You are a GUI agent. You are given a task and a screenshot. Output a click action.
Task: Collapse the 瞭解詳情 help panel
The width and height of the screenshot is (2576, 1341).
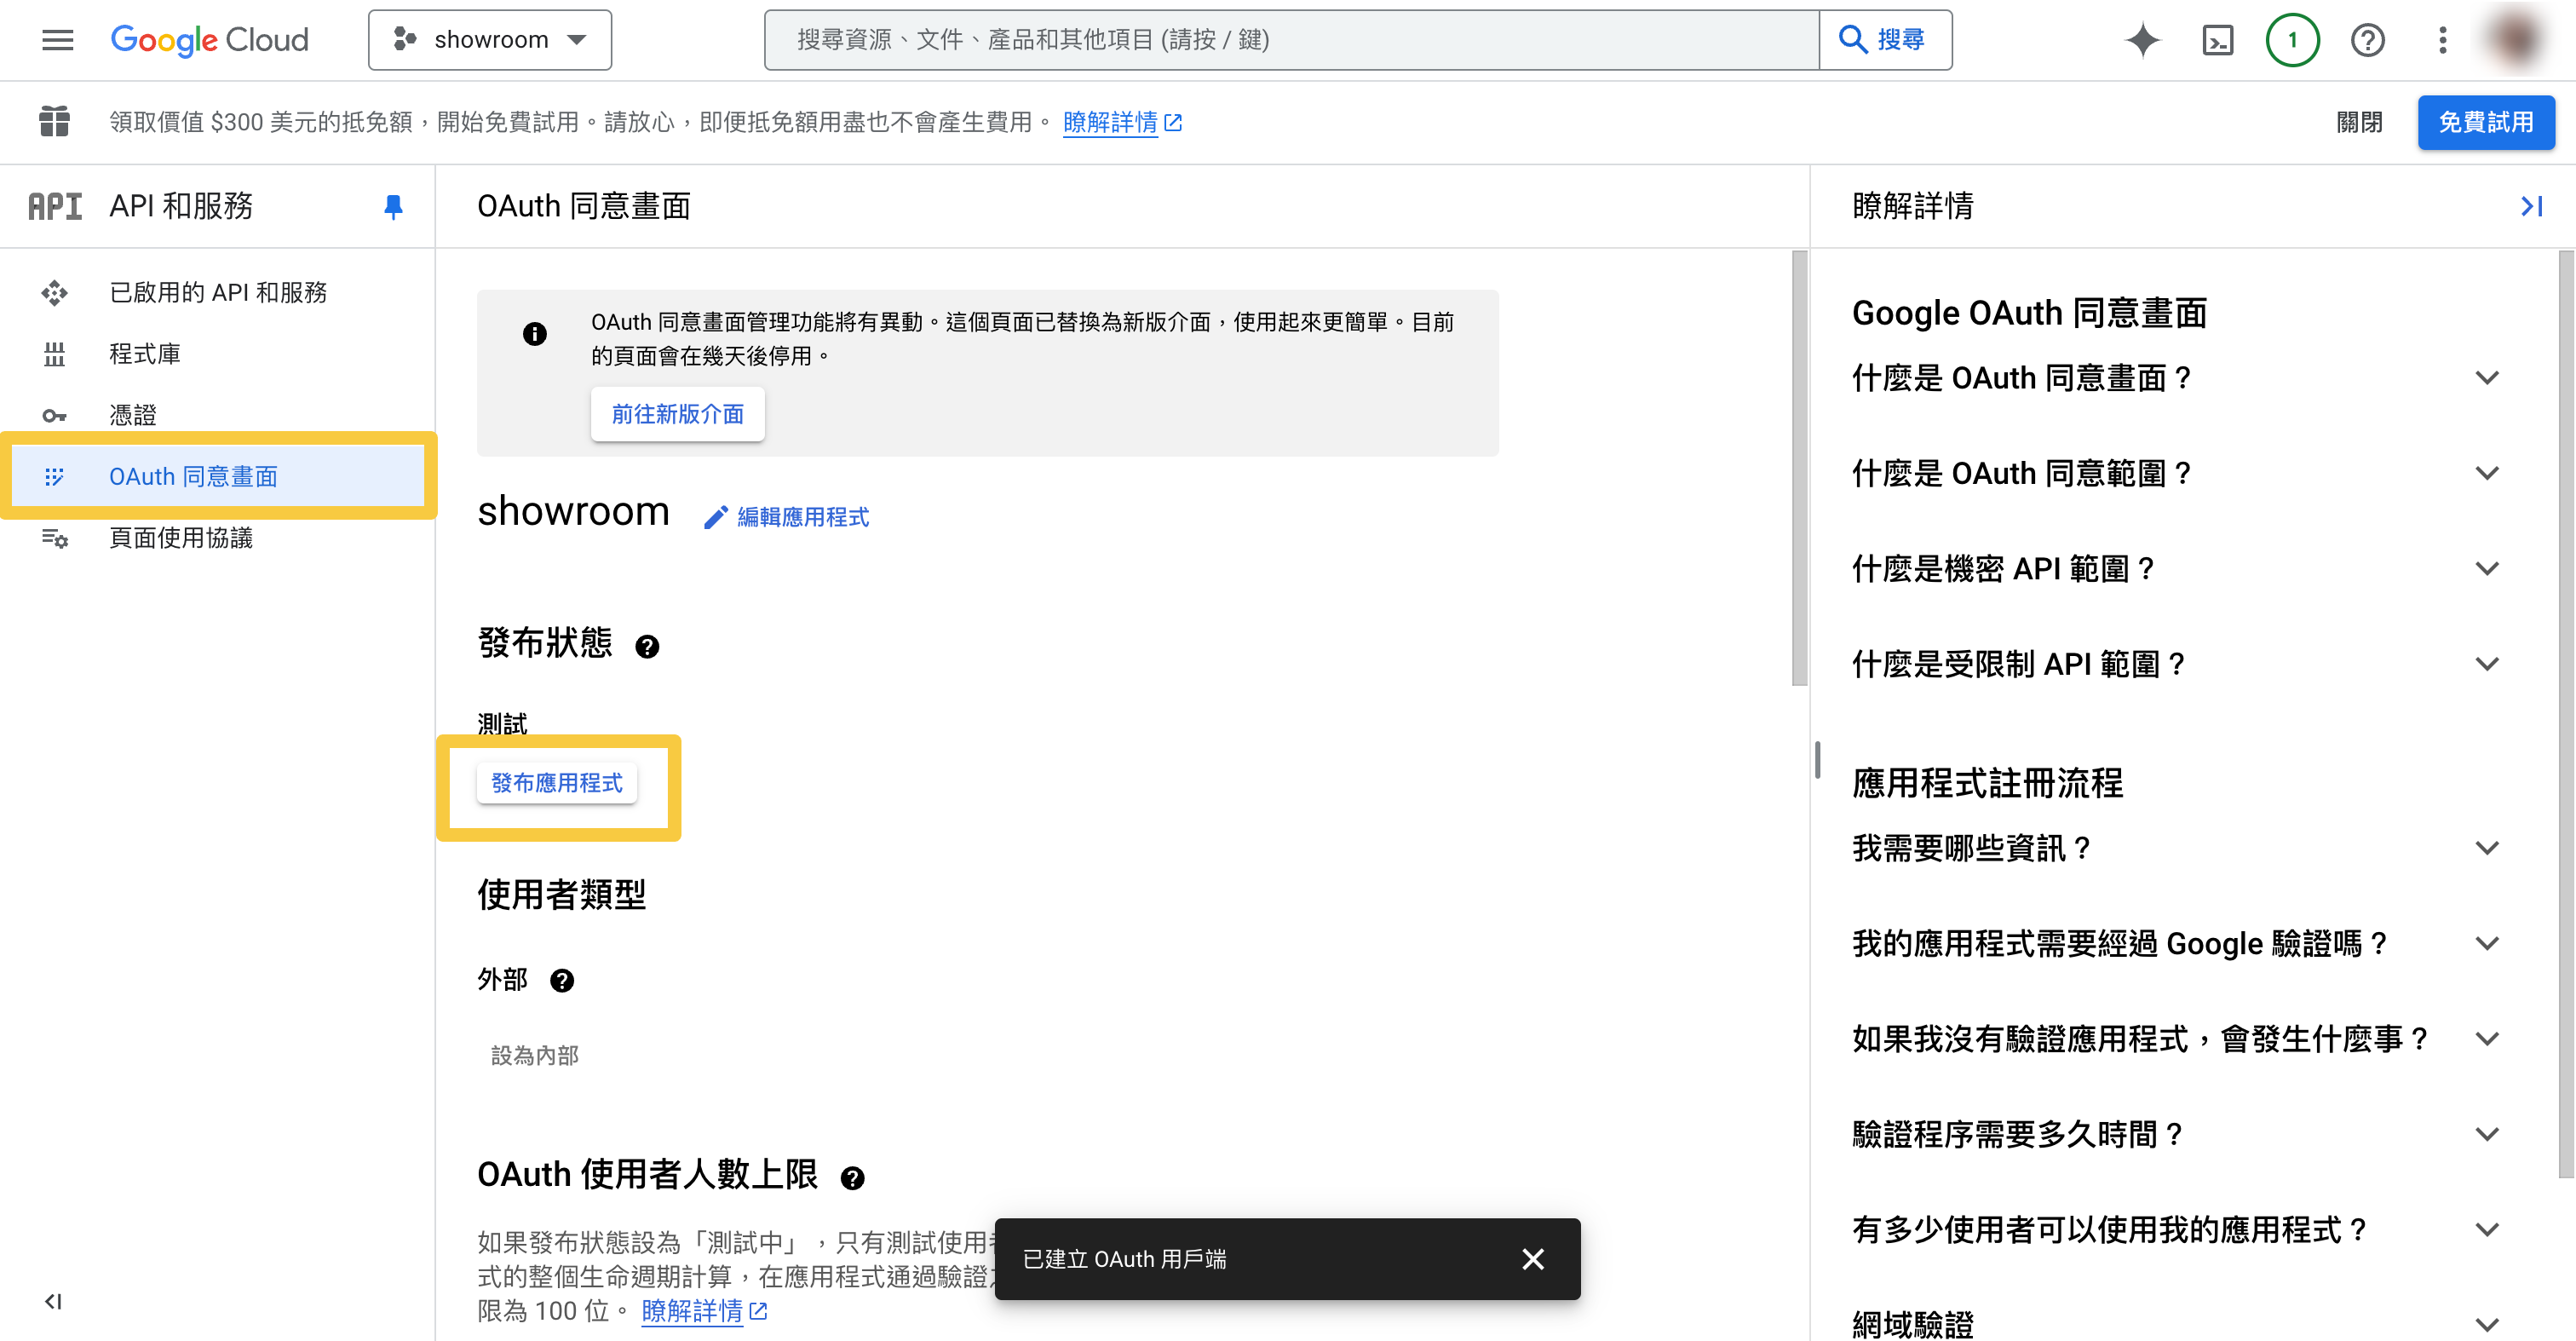tap(2531, 206)
